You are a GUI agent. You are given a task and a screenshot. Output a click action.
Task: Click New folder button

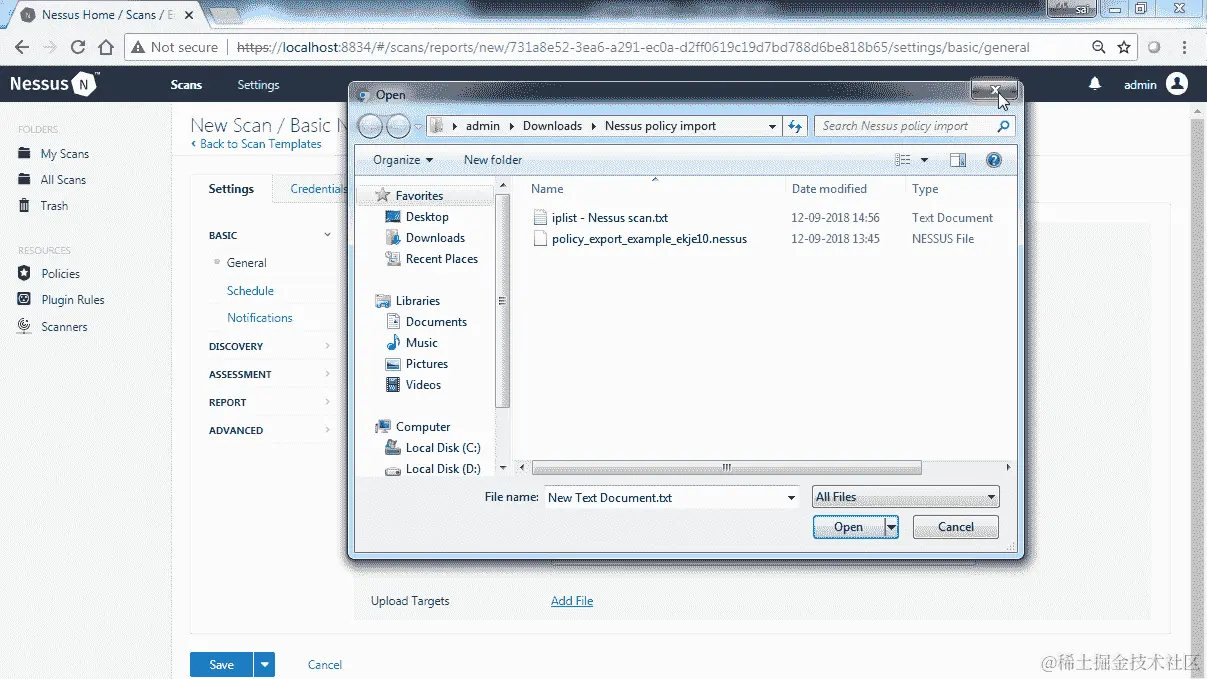pos(493,160)
